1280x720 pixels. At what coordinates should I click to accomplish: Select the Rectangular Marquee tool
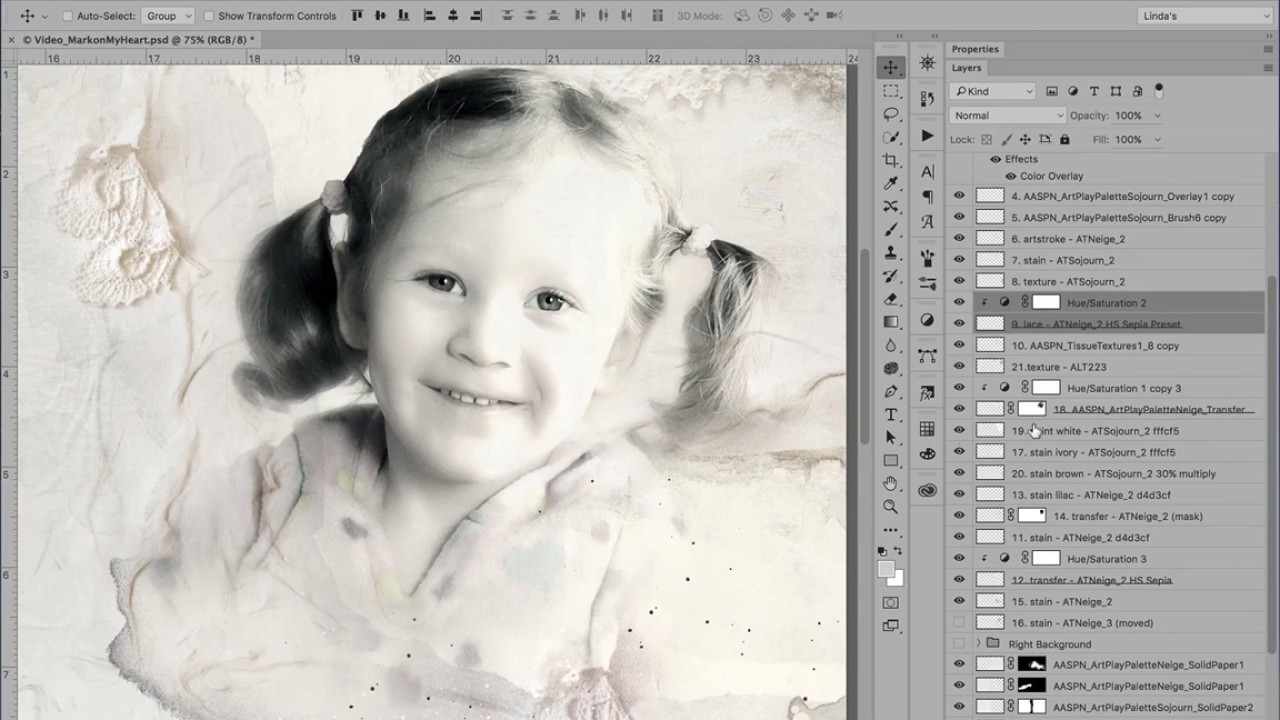(x=891, y=91)
